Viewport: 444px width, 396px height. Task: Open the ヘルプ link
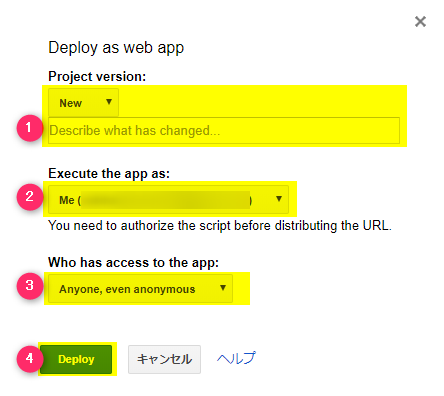point(236,358)
